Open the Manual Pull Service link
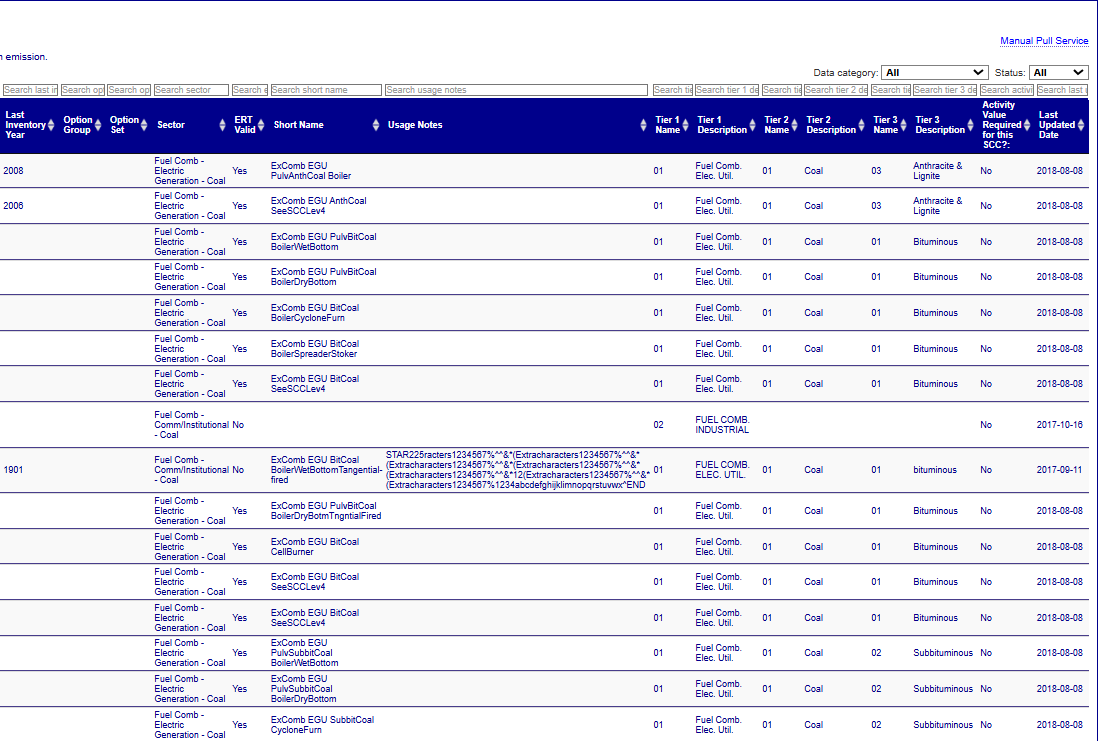Image resolution: width=1100 pixels, height=741 pixels. (1044, 41)
